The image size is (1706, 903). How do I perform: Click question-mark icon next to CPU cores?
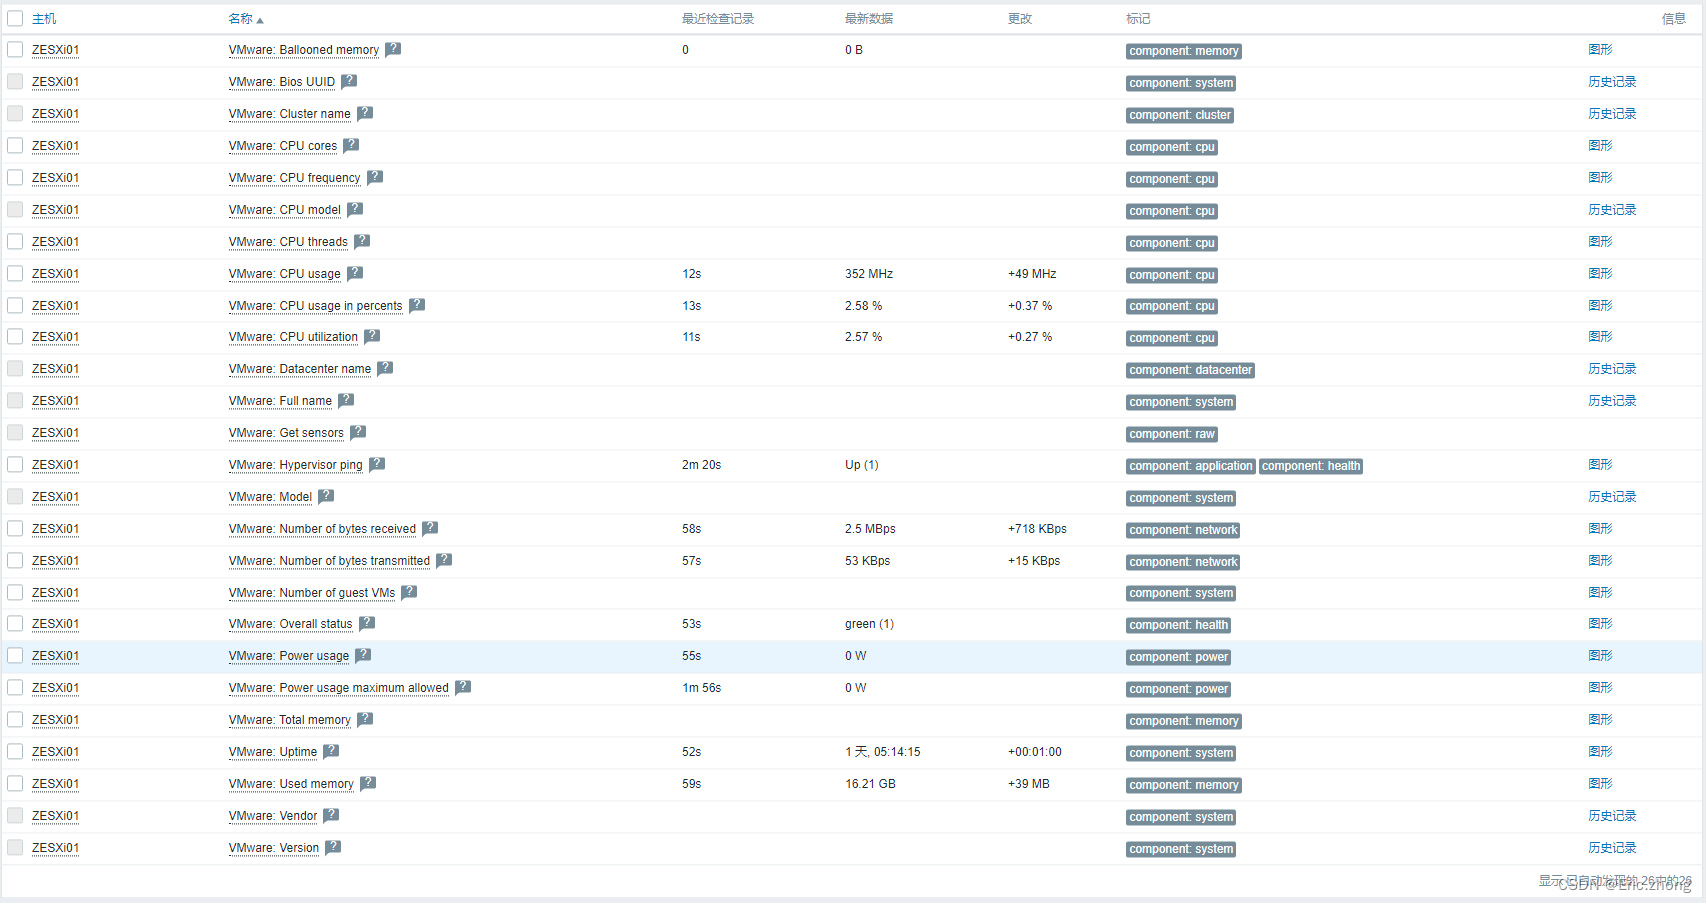pyautogui.click(x=351, y=145)
